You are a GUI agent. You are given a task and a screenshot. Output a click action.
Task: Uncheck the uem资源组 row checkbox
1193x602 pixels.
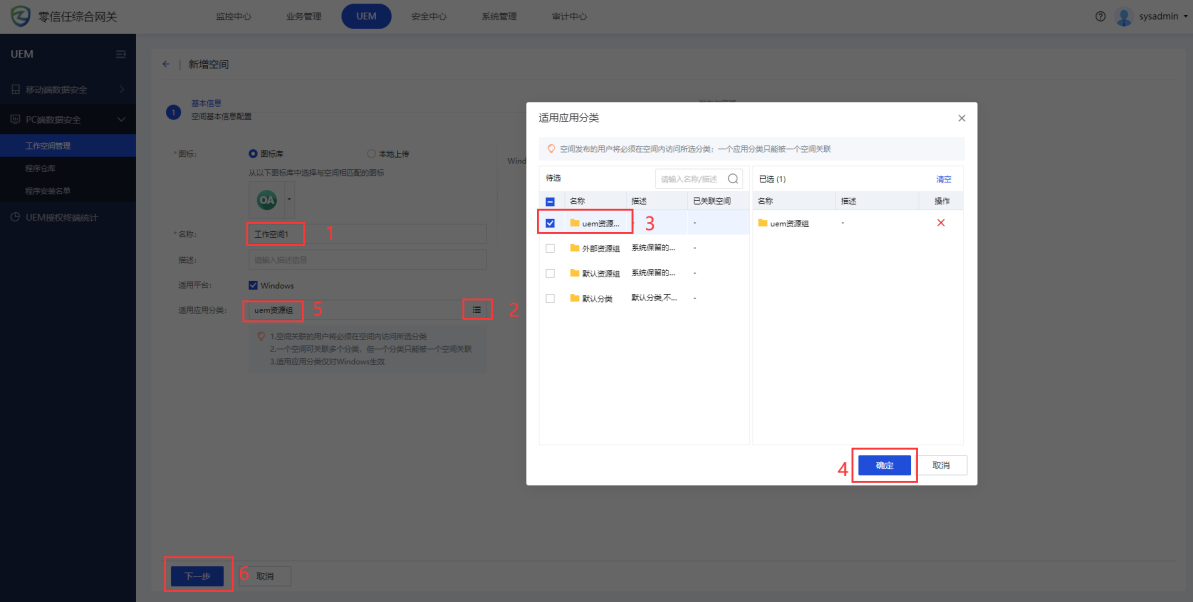click(x=550, y=223)
